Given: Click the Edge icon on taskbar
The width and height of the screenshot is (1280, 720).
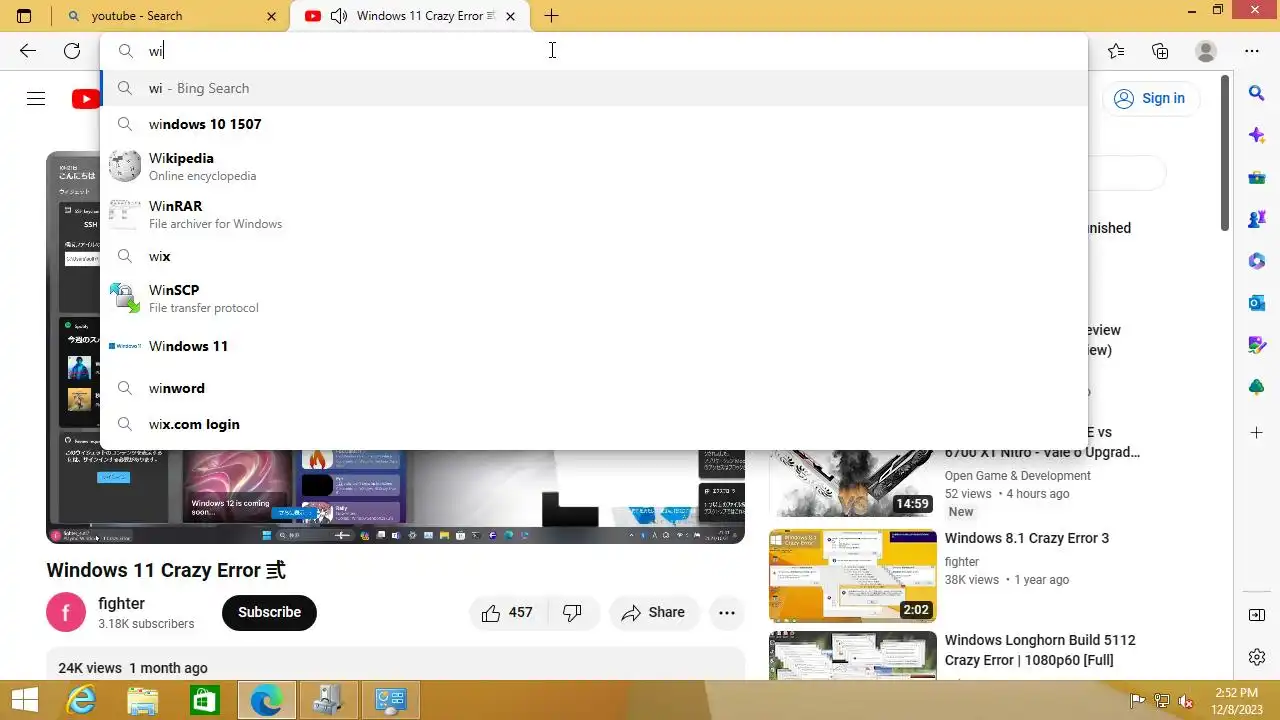Looking at the screenshot, I should [x=267, y=700].
